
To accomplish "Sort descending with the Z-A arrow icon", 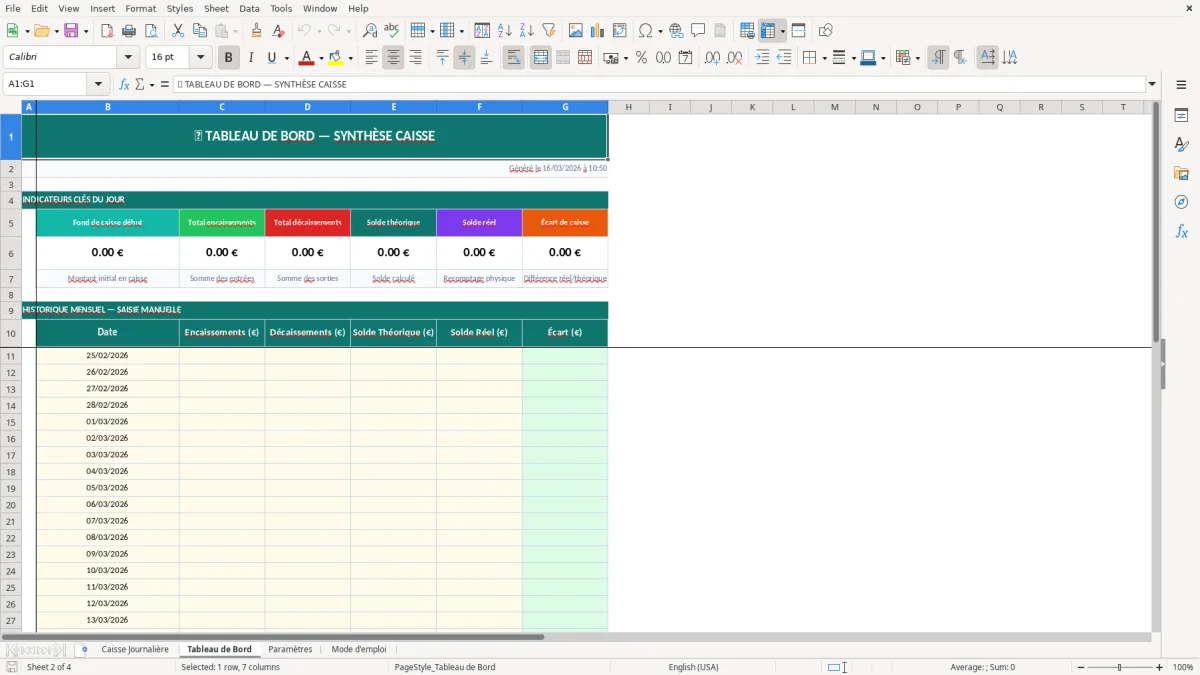I will pyautogui.click(x=527, y=31).
